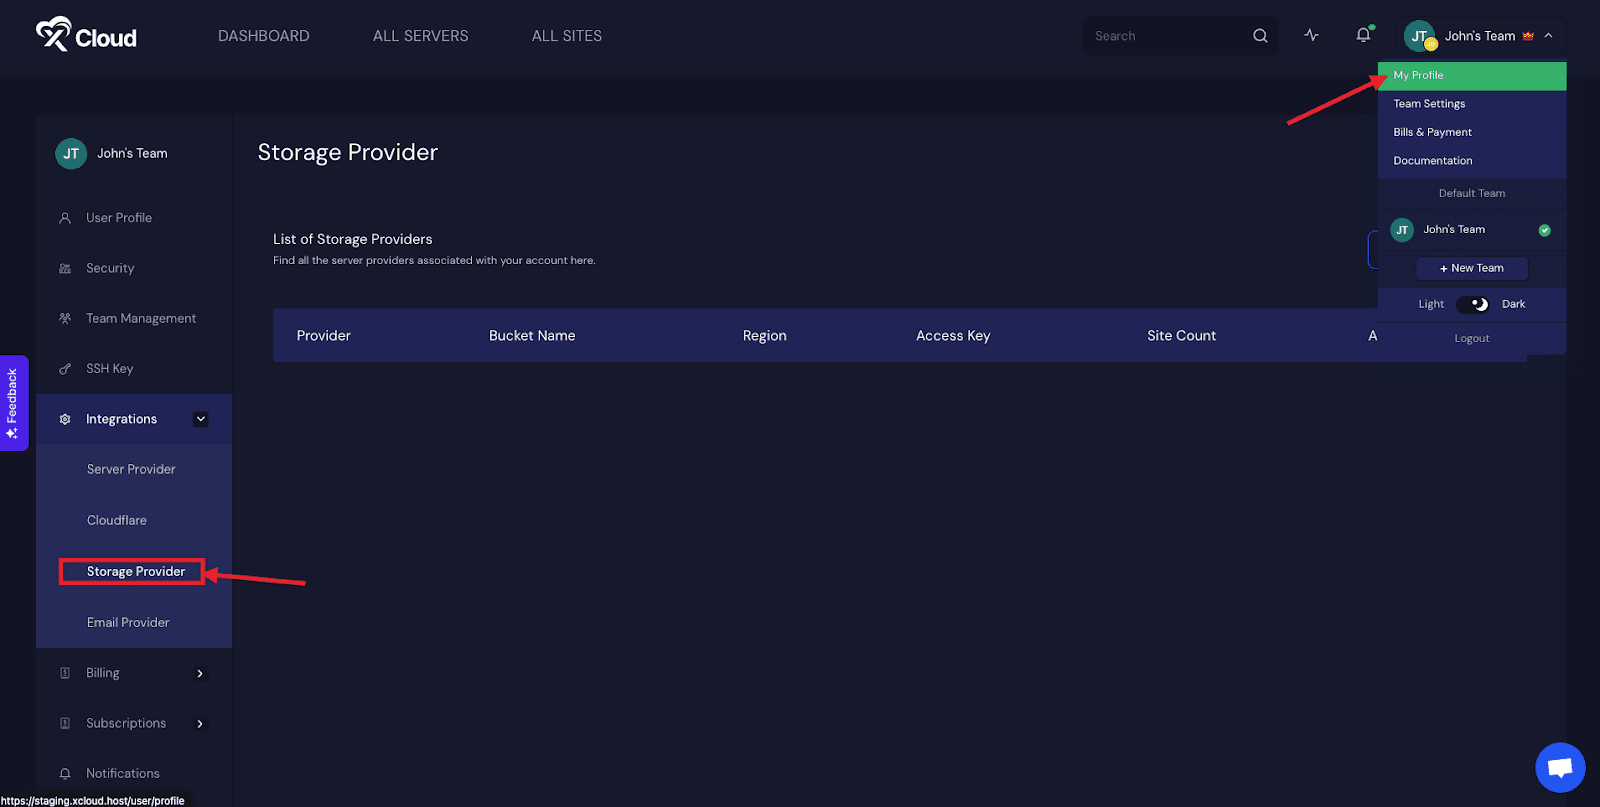Open the notifications bell icon

coord(1363,35)
